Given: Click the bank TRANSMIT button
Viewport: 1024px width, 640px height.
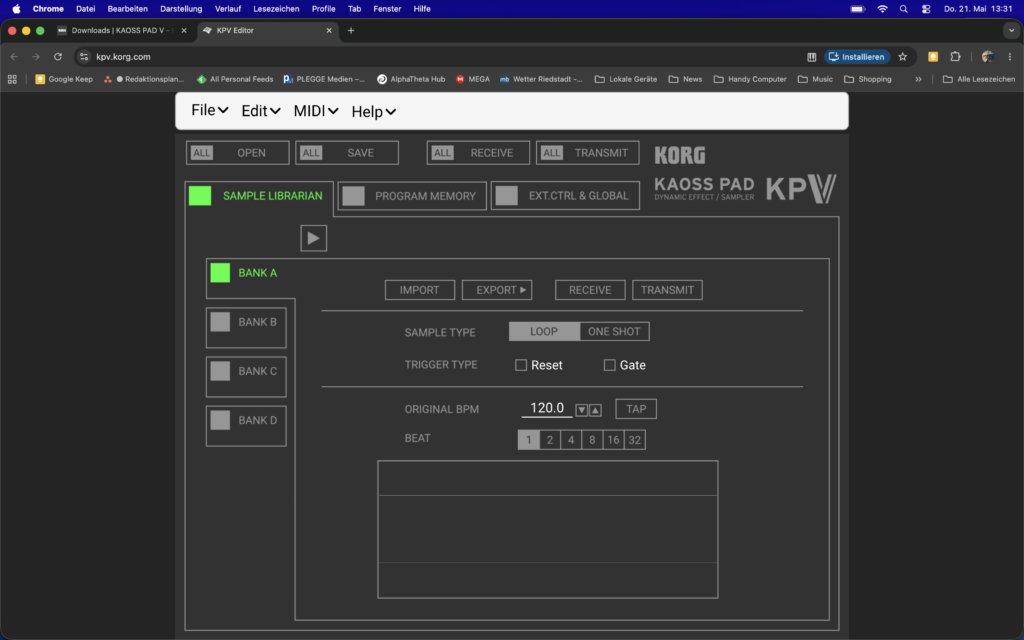Looking at the screenshot, I should [667, 290].
